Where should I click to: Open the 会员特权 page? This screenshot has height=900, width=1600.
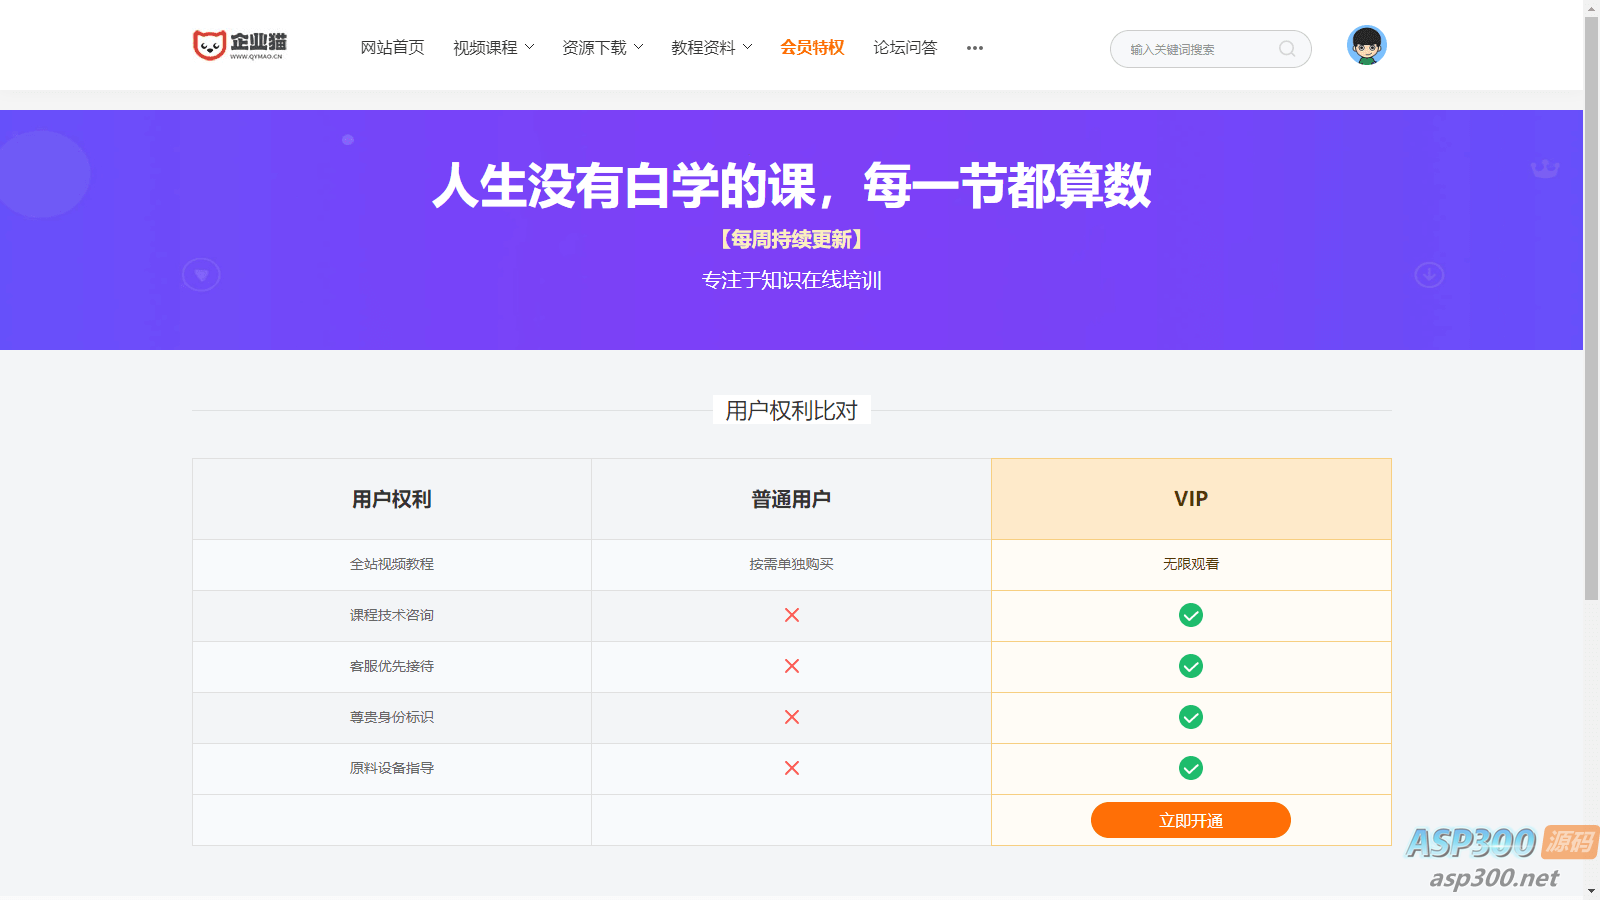tap(812, 48)
